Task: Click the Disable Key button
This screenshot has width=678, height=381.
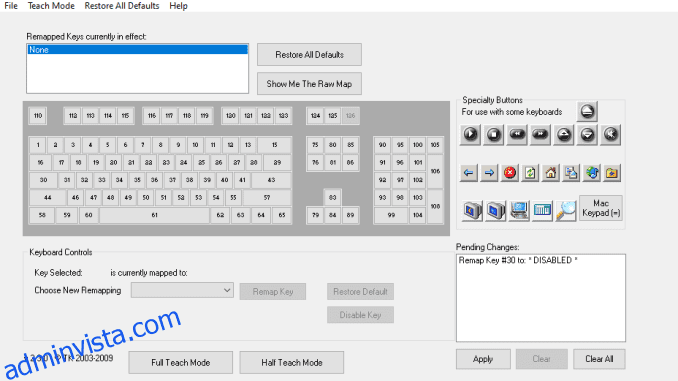Action: [x=360, y=315]
